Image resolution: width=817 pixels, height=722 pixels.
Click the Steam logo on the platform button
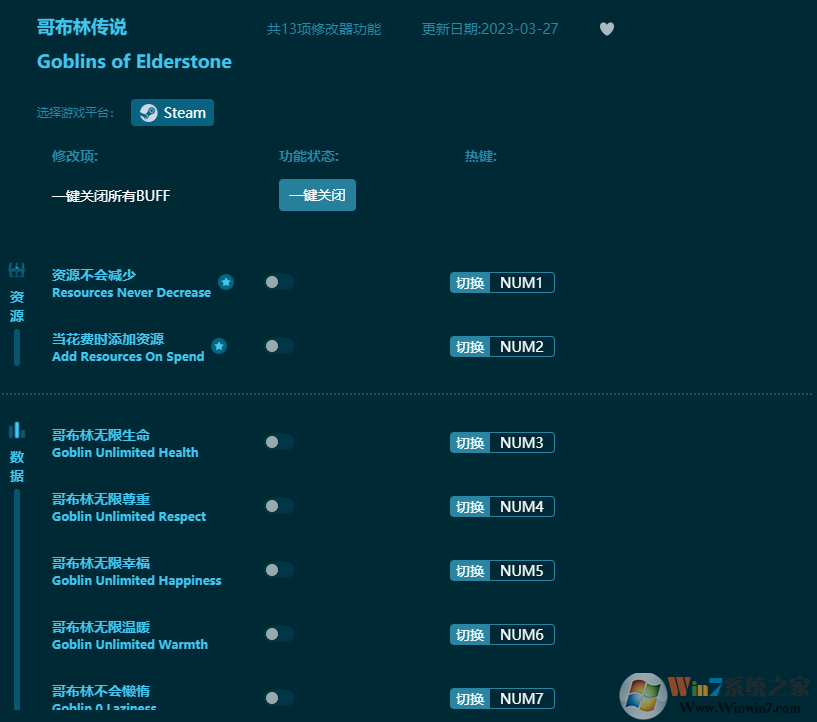[x=148, y=112]
